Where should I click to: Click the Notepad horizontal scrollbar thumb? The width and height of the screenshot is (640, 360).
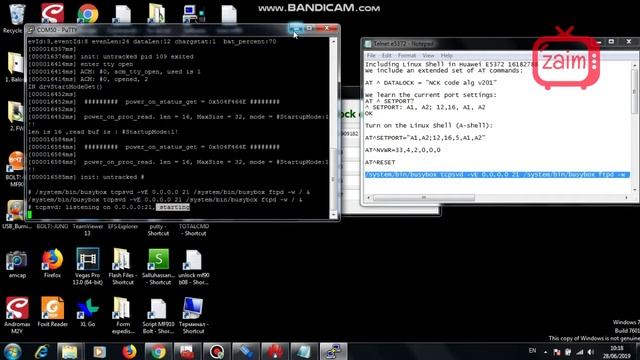[x=424, y=198]
